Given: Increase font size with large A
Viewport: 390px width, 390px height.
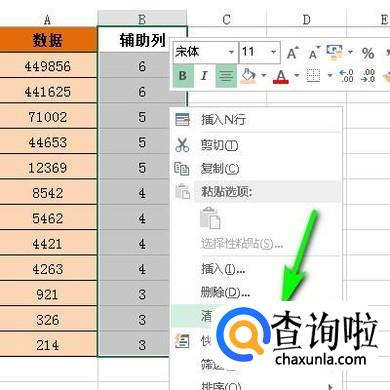Looking at the screenshot, I should 292,53.
